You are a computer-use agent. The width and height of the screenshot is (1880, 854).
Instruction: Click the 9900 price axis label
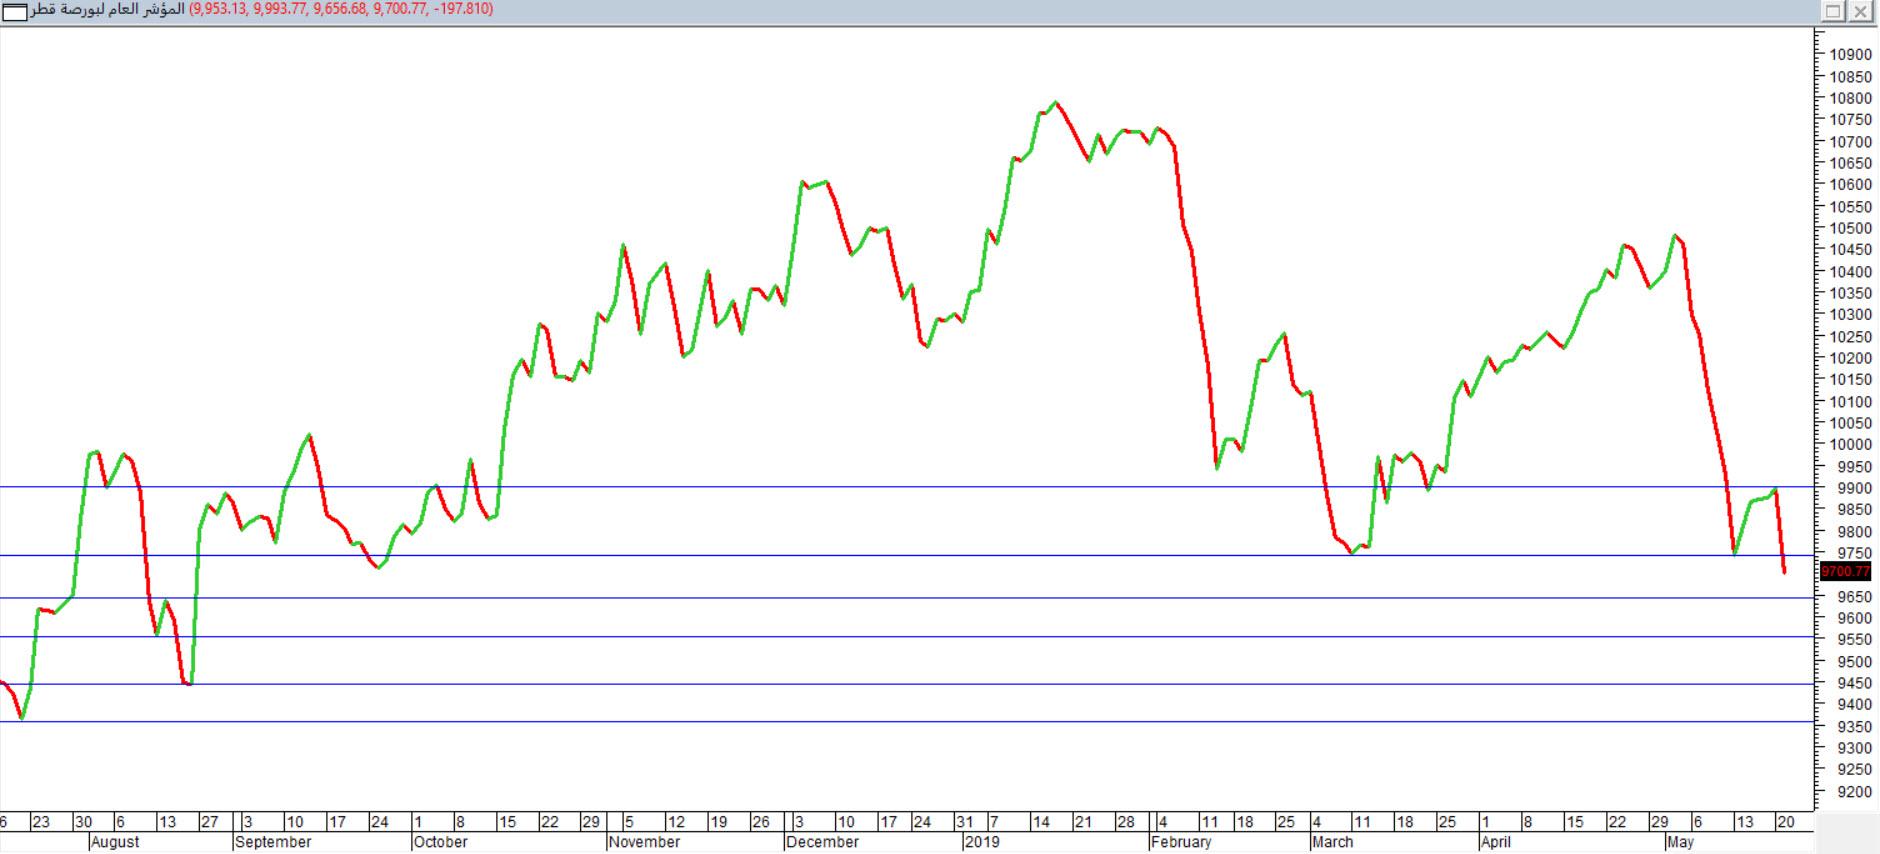click(x=1854, y=488)
